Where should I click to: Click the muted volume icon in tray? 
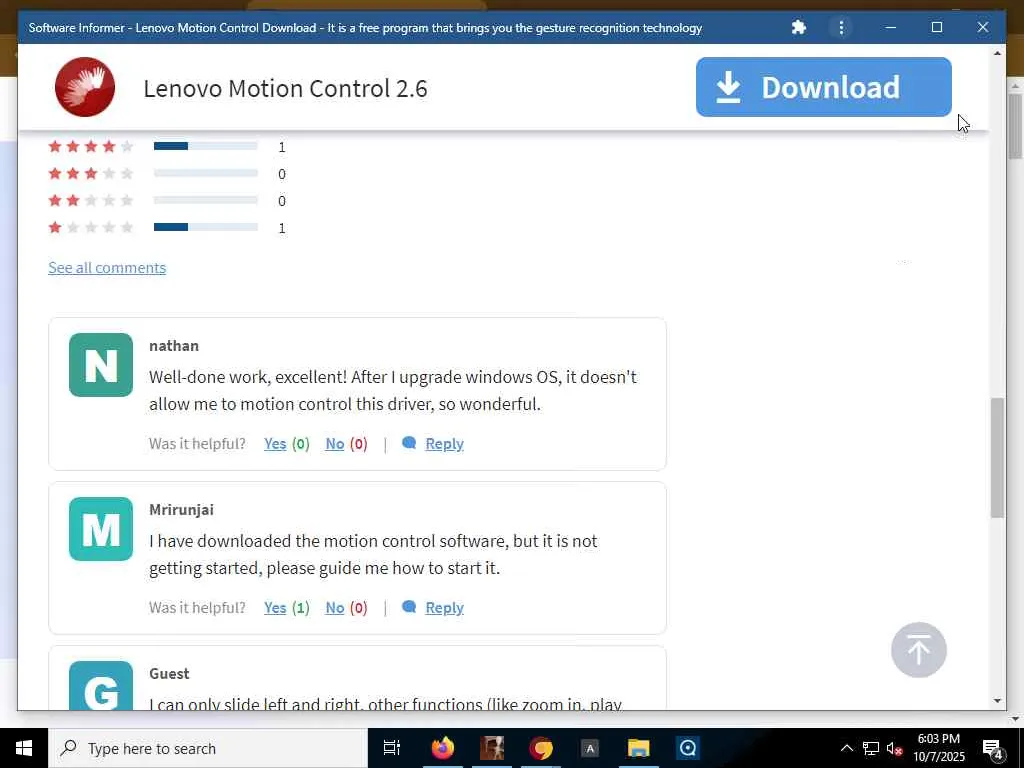tap(894, 749)
